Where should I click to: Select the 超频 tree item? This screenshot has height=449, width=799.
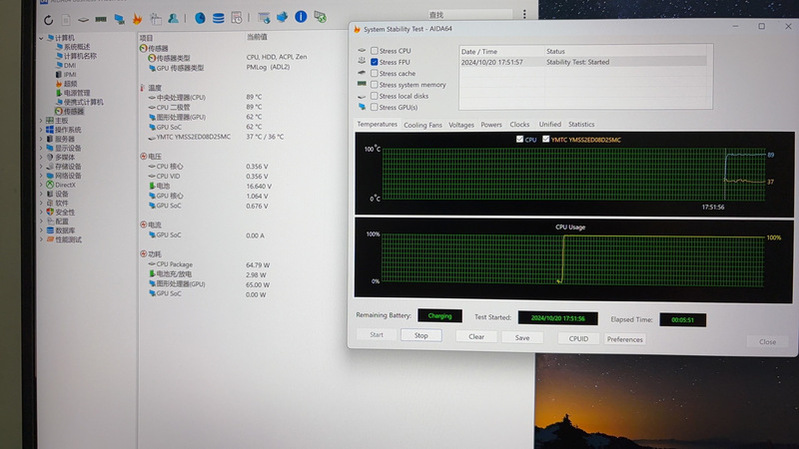70,84
